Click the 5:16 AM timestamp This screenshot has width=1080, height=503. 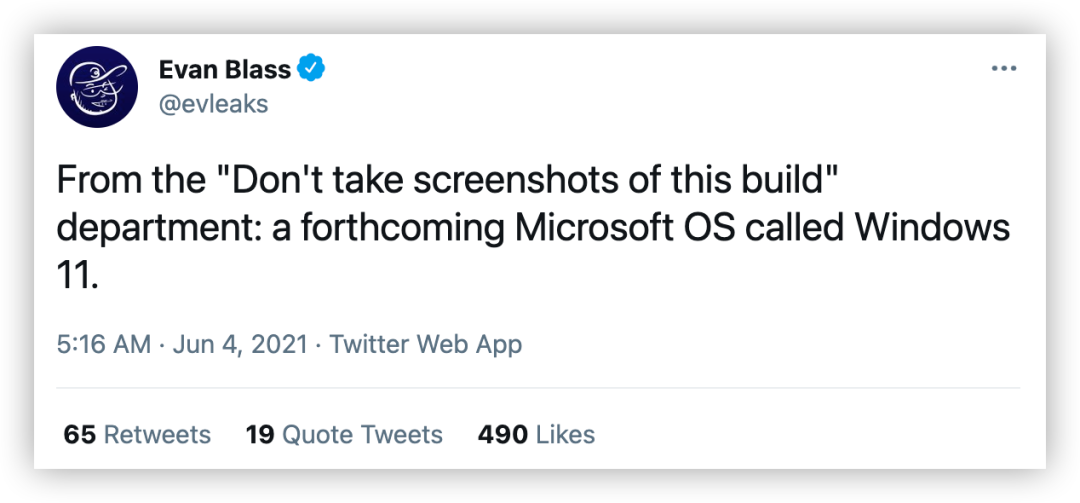[x=103, y=345]
